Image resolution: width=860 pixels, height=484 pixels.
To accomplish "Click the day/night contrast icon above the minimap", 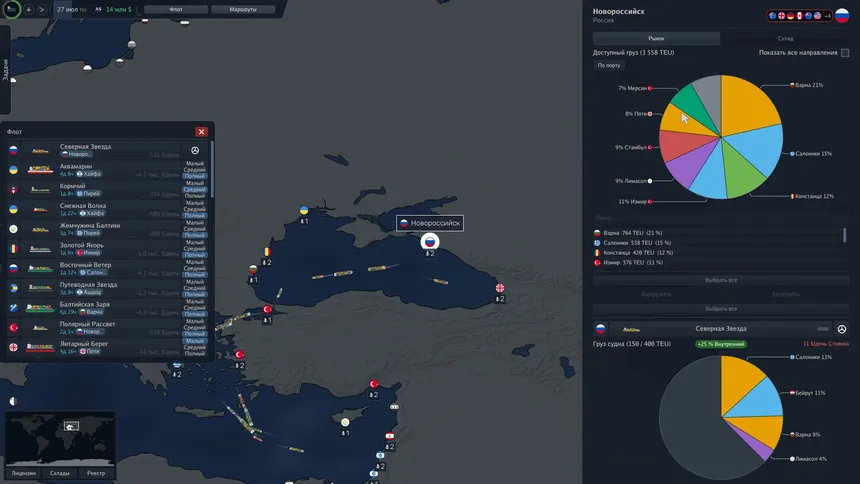I will click(12, 401).
